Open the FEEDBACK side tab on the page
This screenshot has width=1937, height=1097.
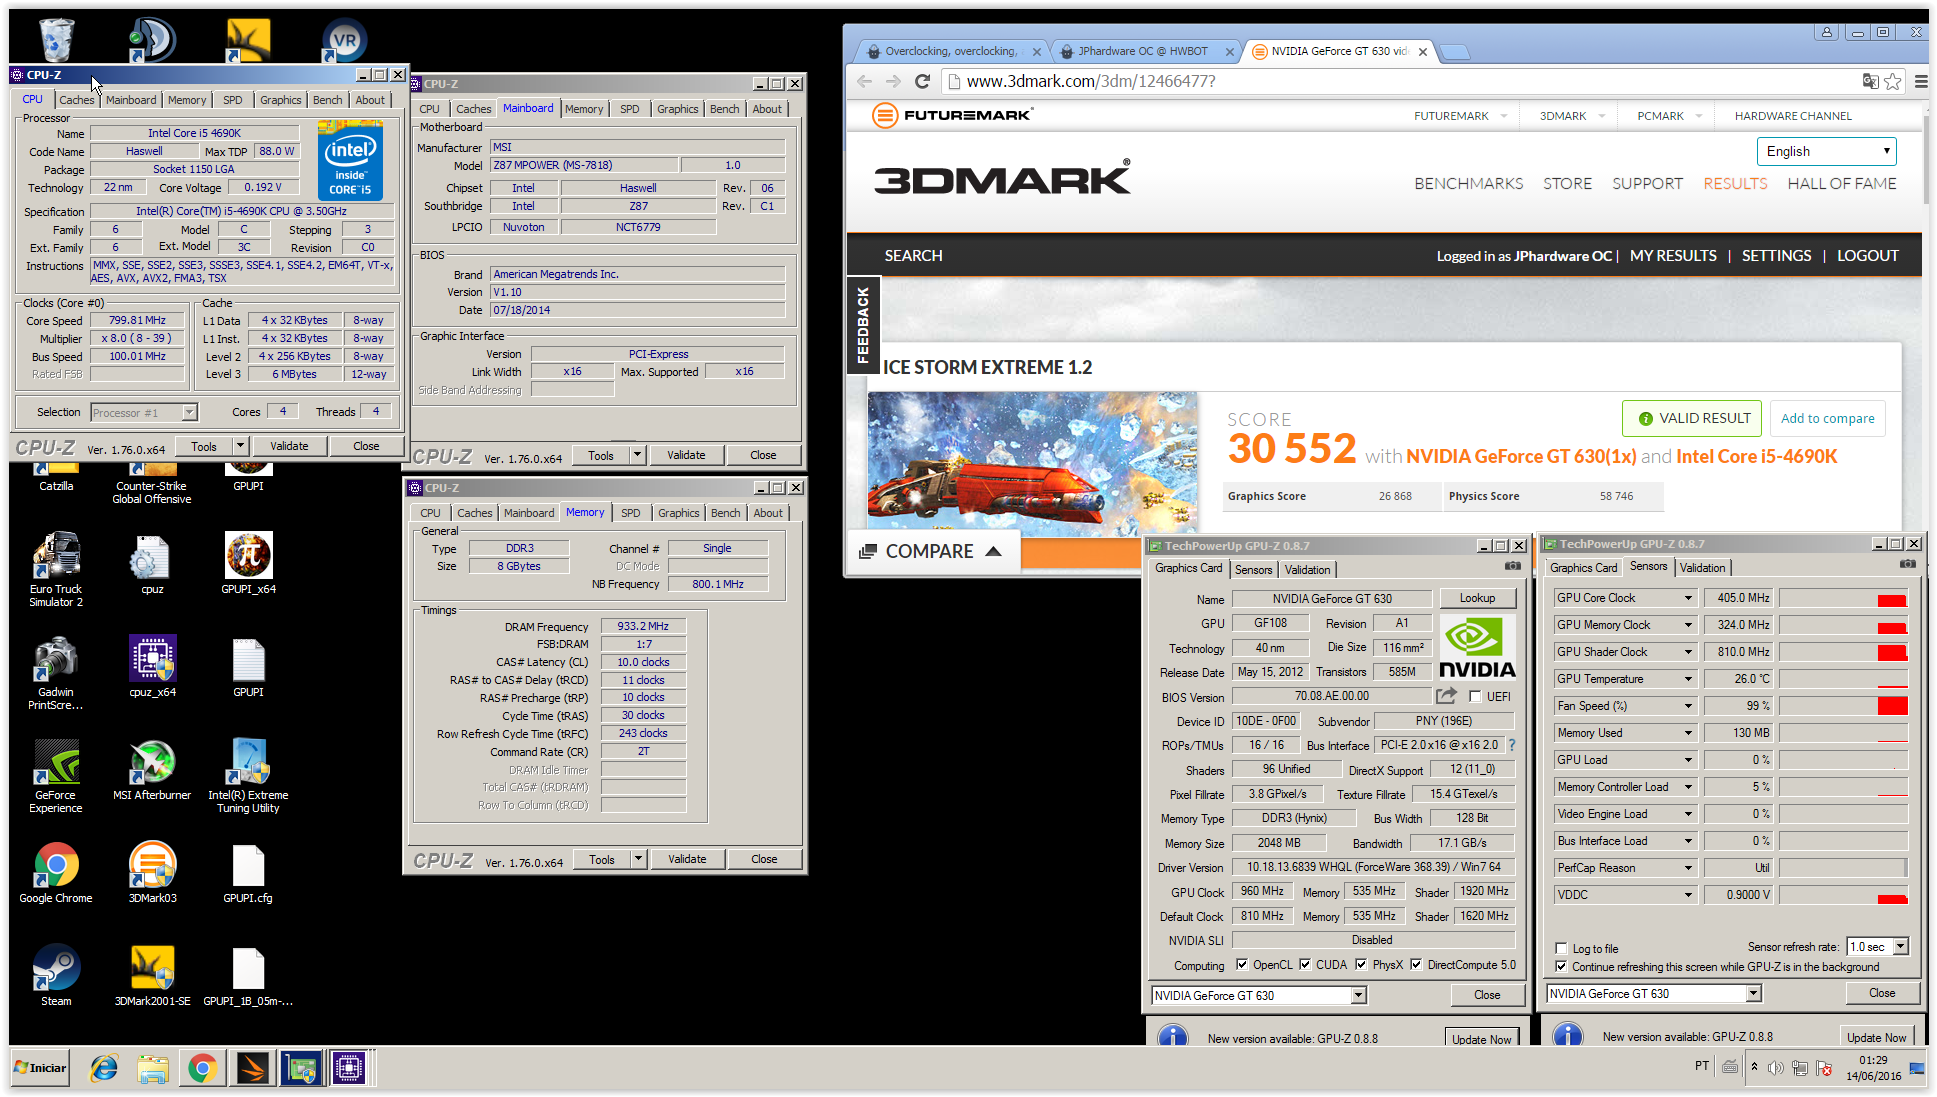coord(863,324)
